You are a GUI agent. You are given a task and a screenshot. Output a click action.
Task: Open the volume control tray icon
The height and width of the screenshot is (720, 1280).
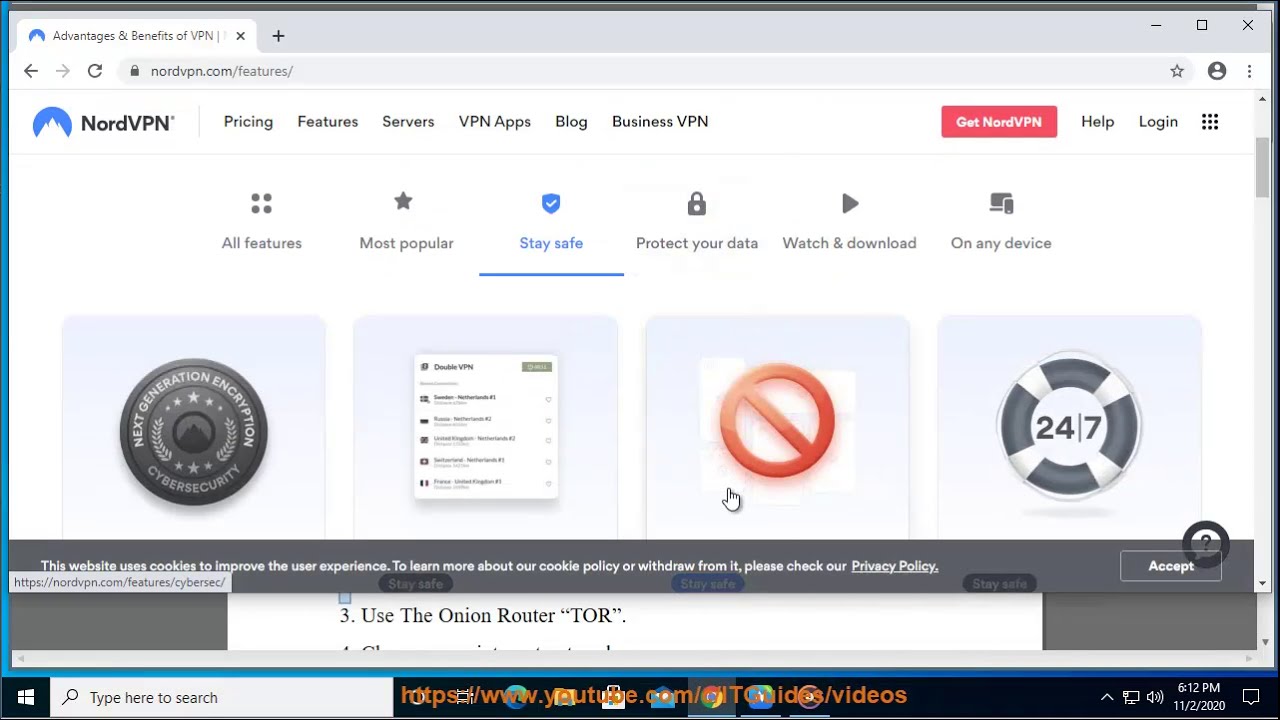1155,697
